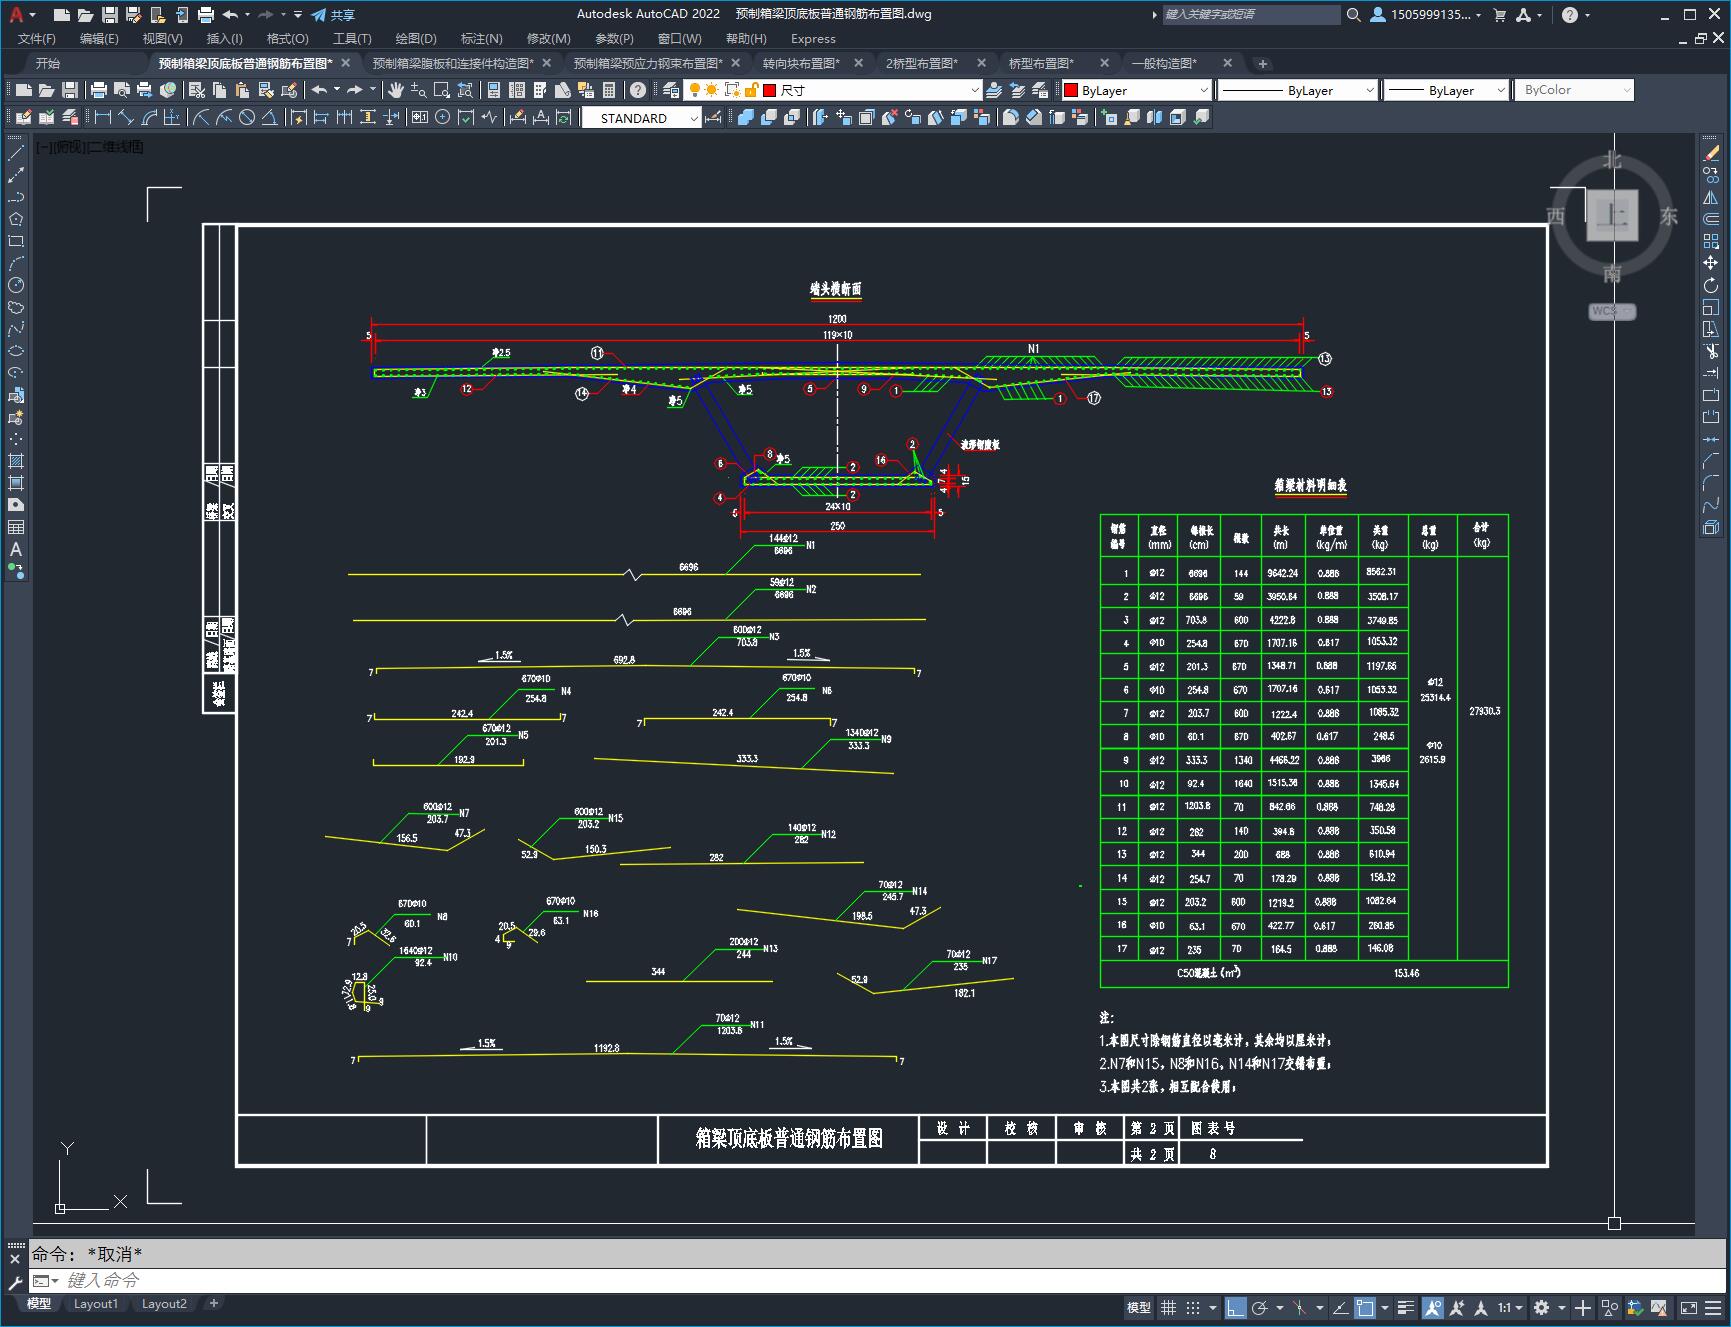Open the ByLayer linetype dropdown
Viewport: 1731px width, 1327px height.
pyautogui.click(x=1298, y=90)
